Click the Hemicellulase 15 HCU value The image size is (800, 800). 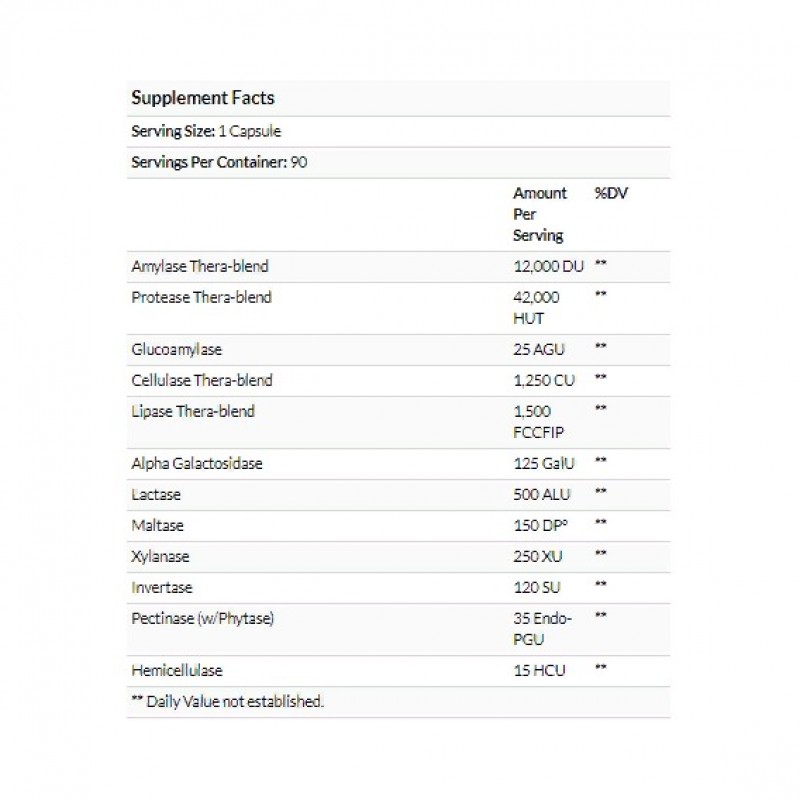click(539, 670)
